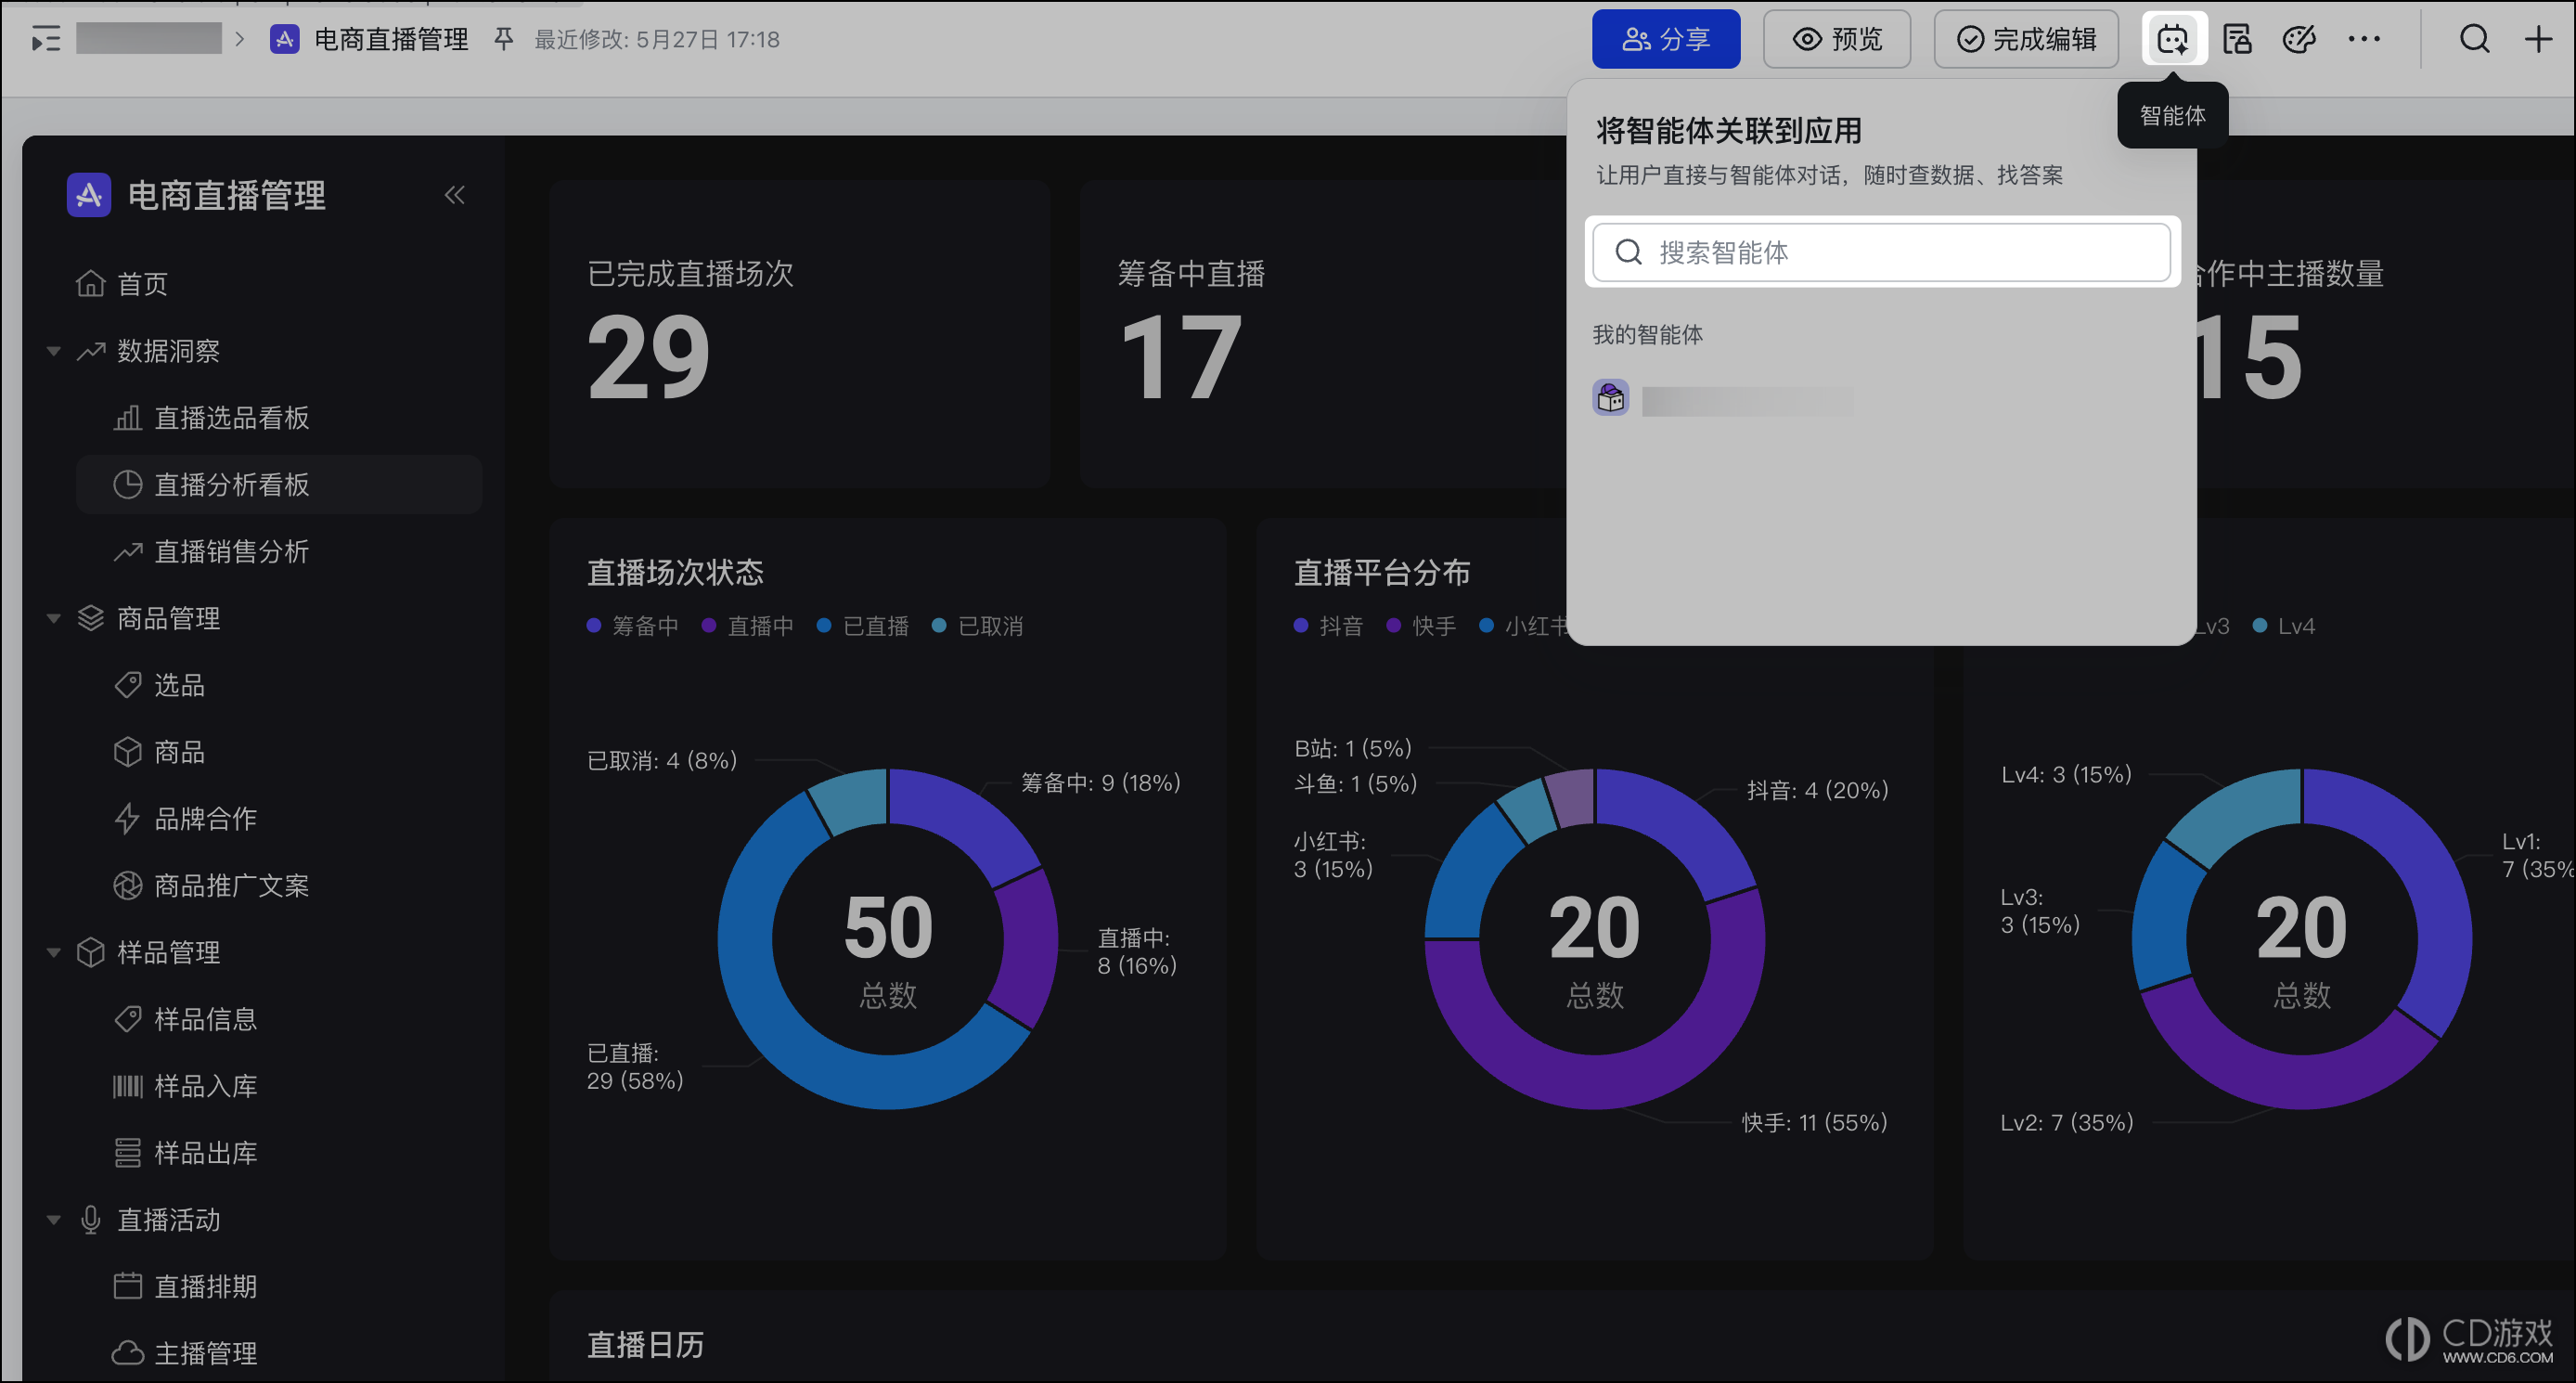The height and width of the screenshot is (1383, 2576).
Task: Click the bar chart icon for 直播选品看板
Action: [128, 418]
